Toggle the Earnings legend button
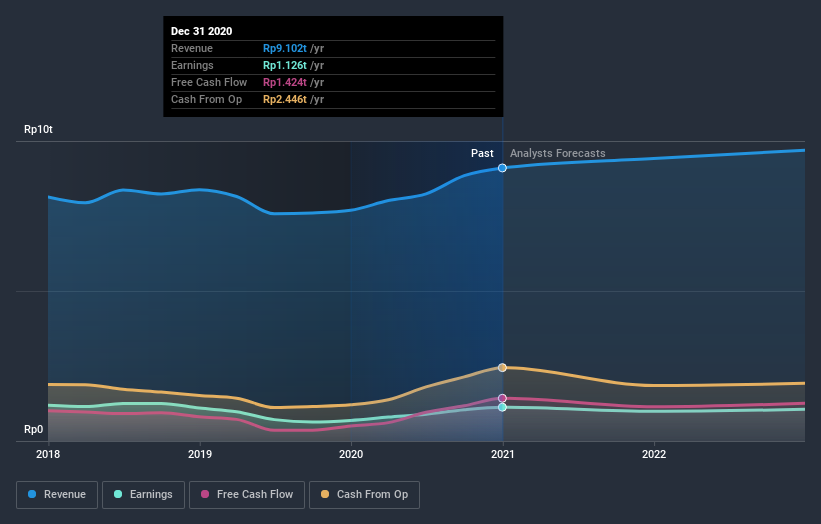The height and width of the screenshot is (524, 821). tap(143, 495)
